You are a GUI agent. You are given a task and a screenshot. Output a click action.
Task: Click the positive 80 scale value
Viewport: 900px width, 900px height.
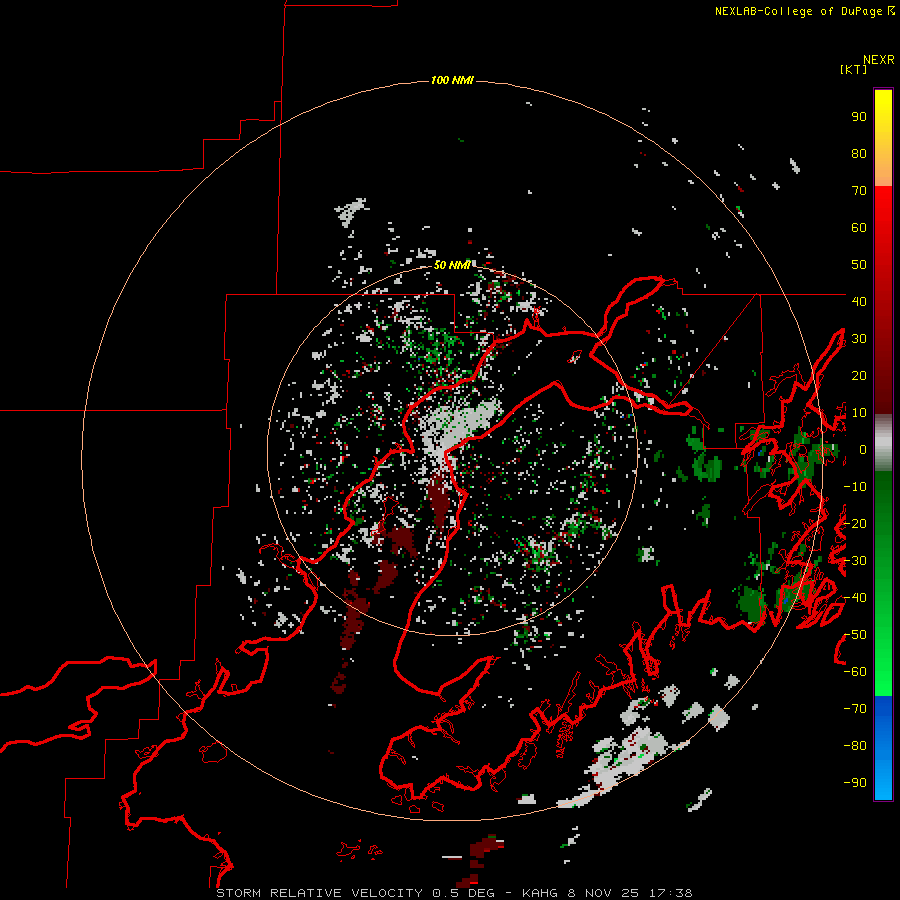[859, 154]
